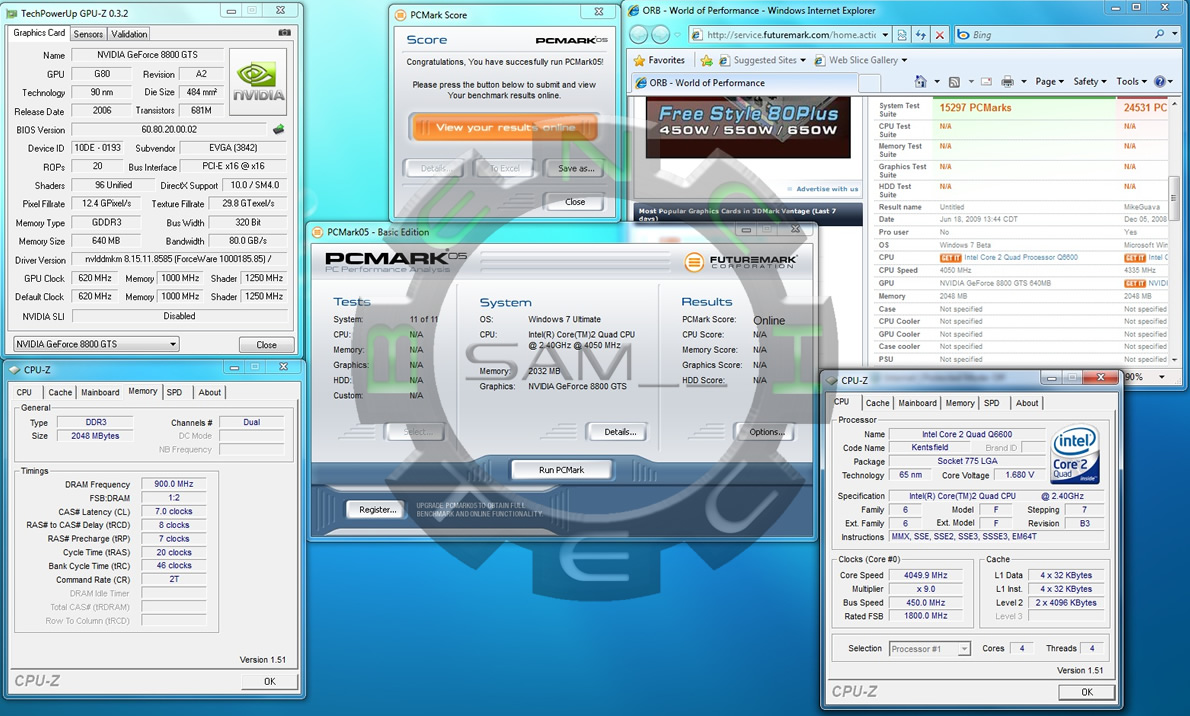Click the Print icon in IE toolbar

click(1007, 81)
